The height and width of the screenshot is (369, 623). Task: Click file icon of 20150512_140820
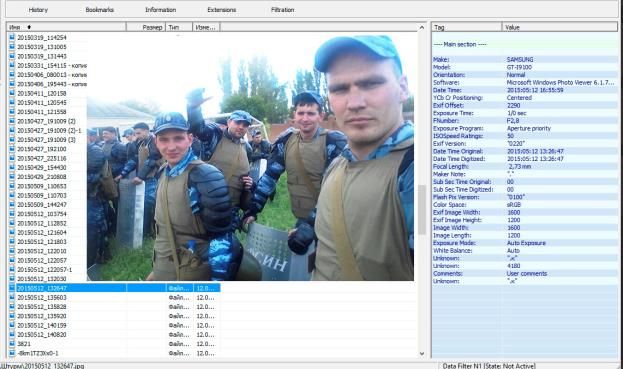coord(12,334)
